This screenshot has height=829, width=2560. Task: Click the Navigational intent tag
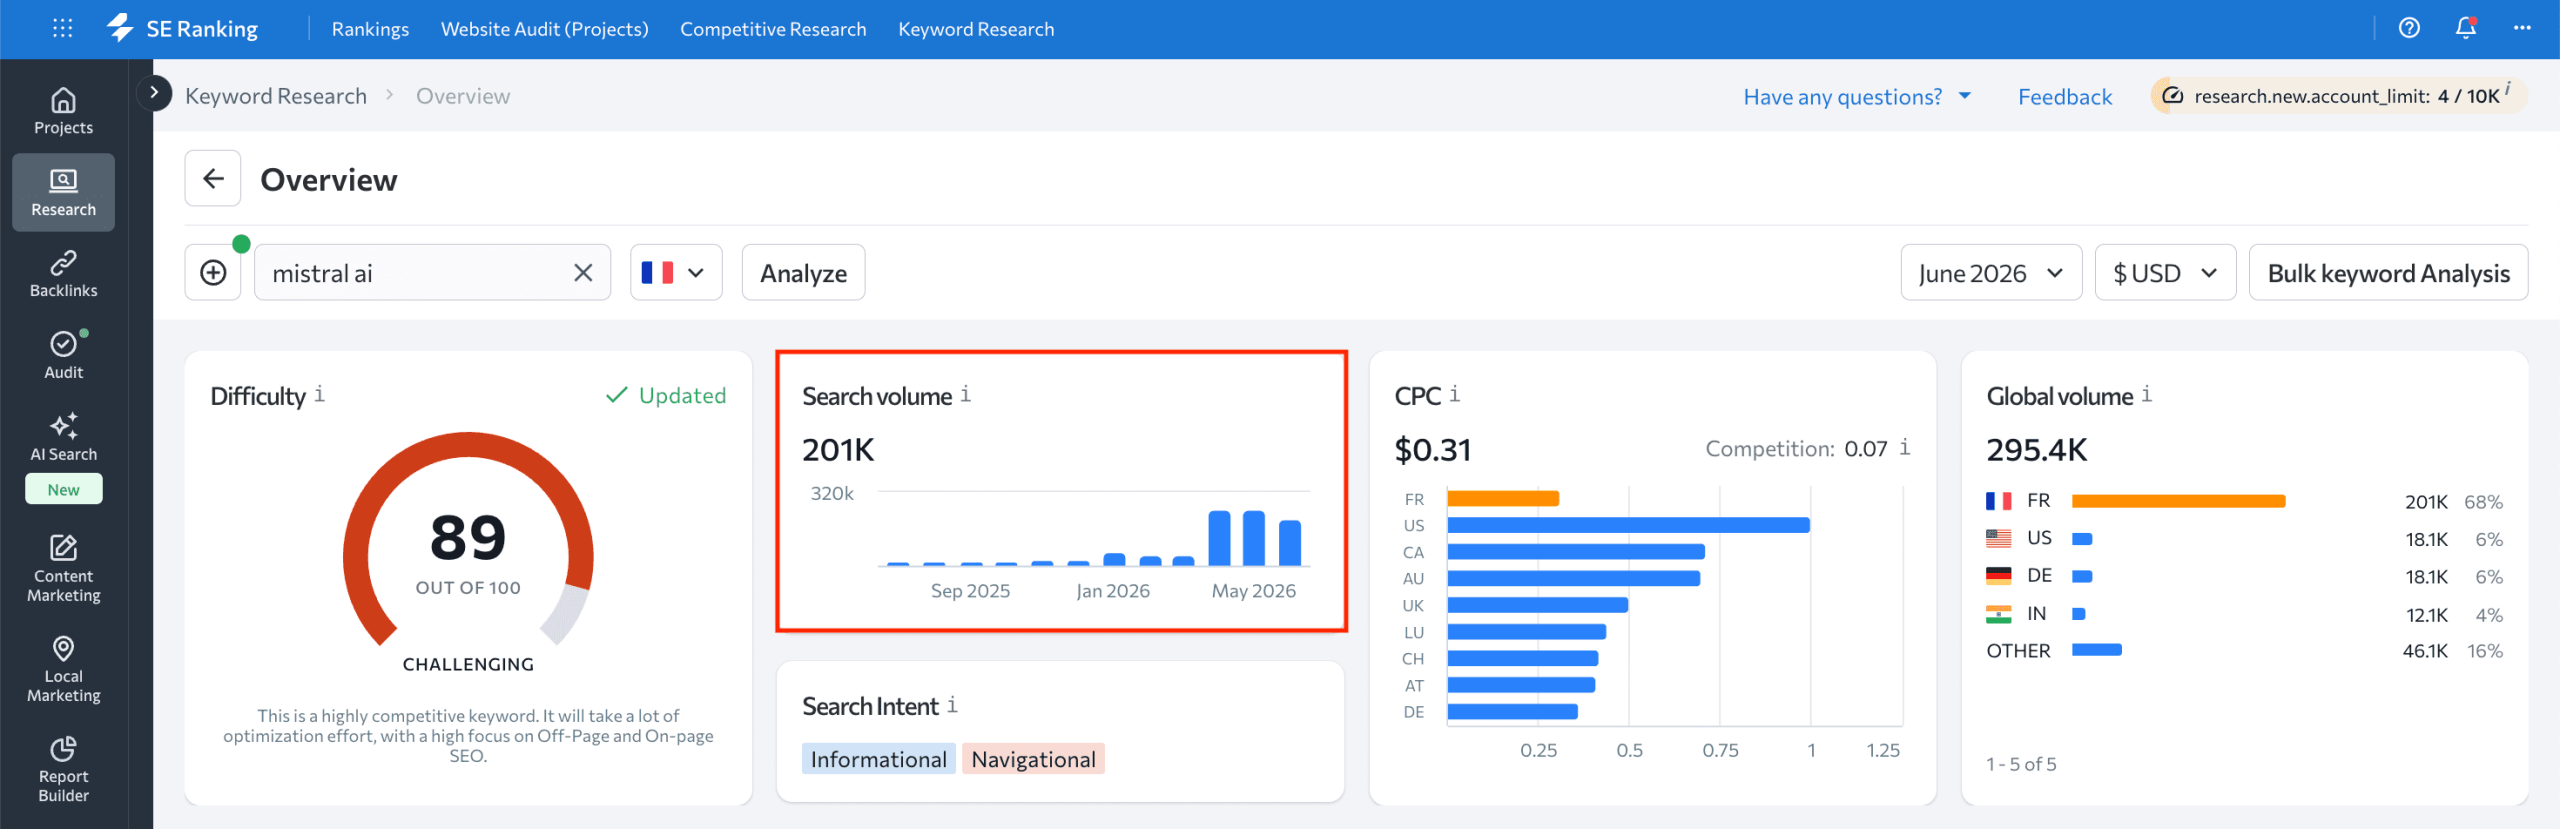click(x=1033, y=759)
